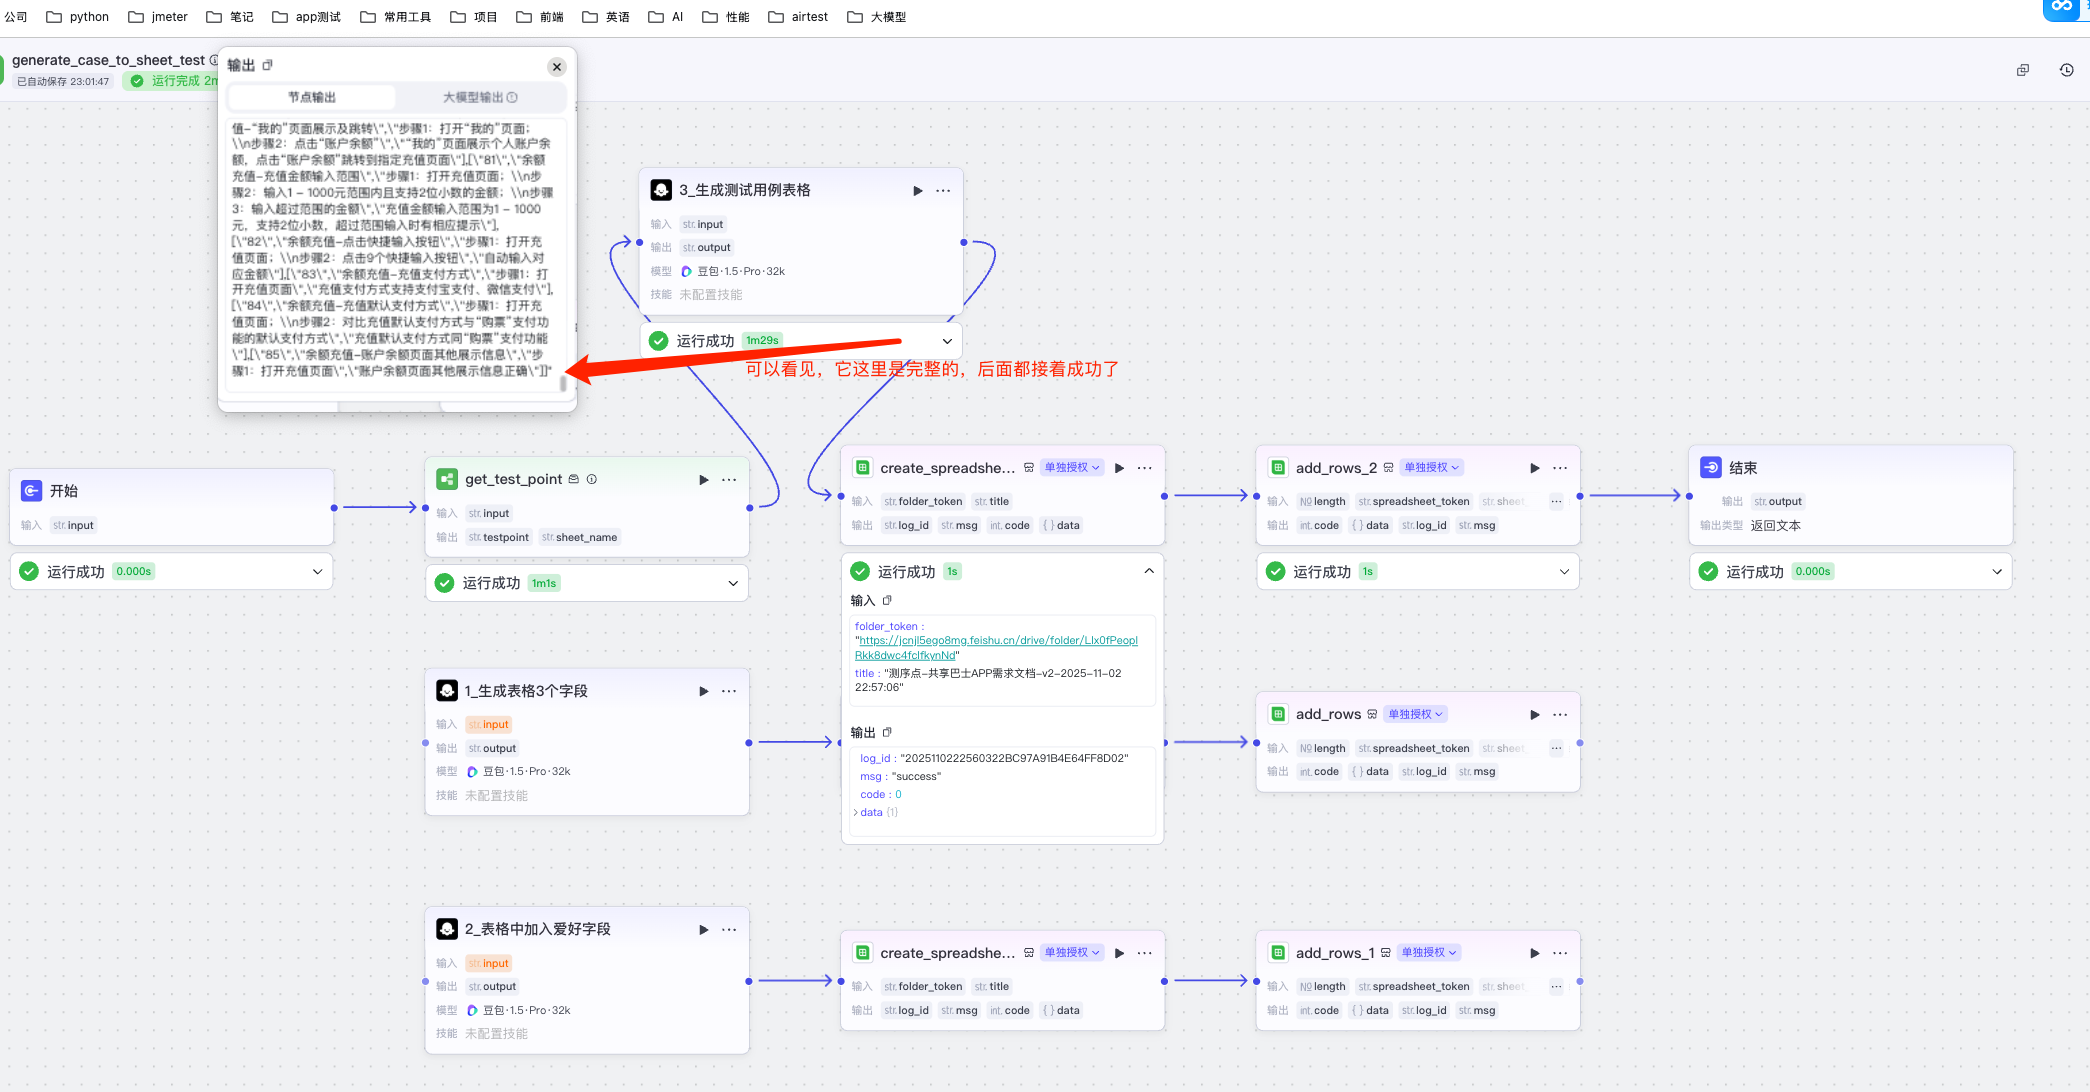Open the 大模型 bookmark folder
Screen dimensions: 2090x1092
[x=877, y=17]
